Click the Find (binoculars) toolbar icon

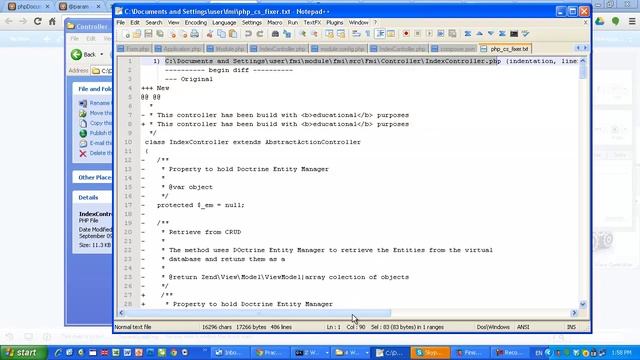click(275, 34)
